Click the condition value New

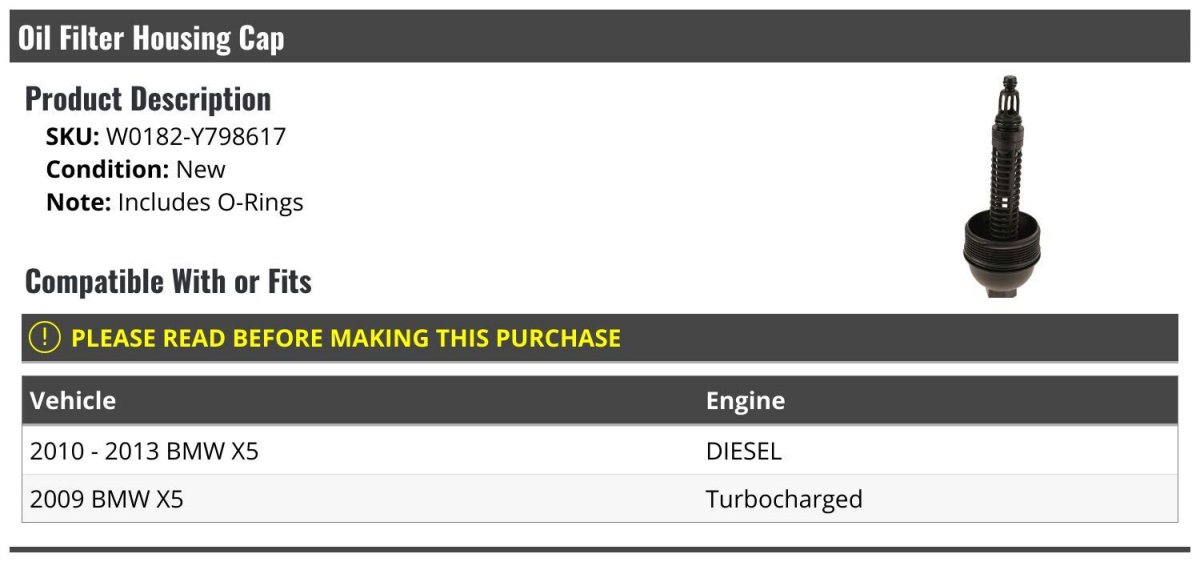coord(201,169)
